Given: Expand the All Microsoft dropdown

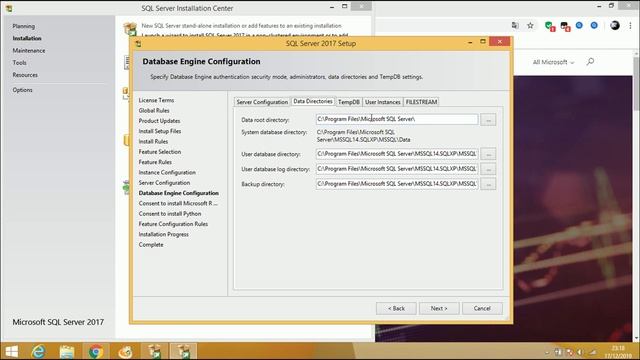Looking at the screenshot, I should pos(553,62).
